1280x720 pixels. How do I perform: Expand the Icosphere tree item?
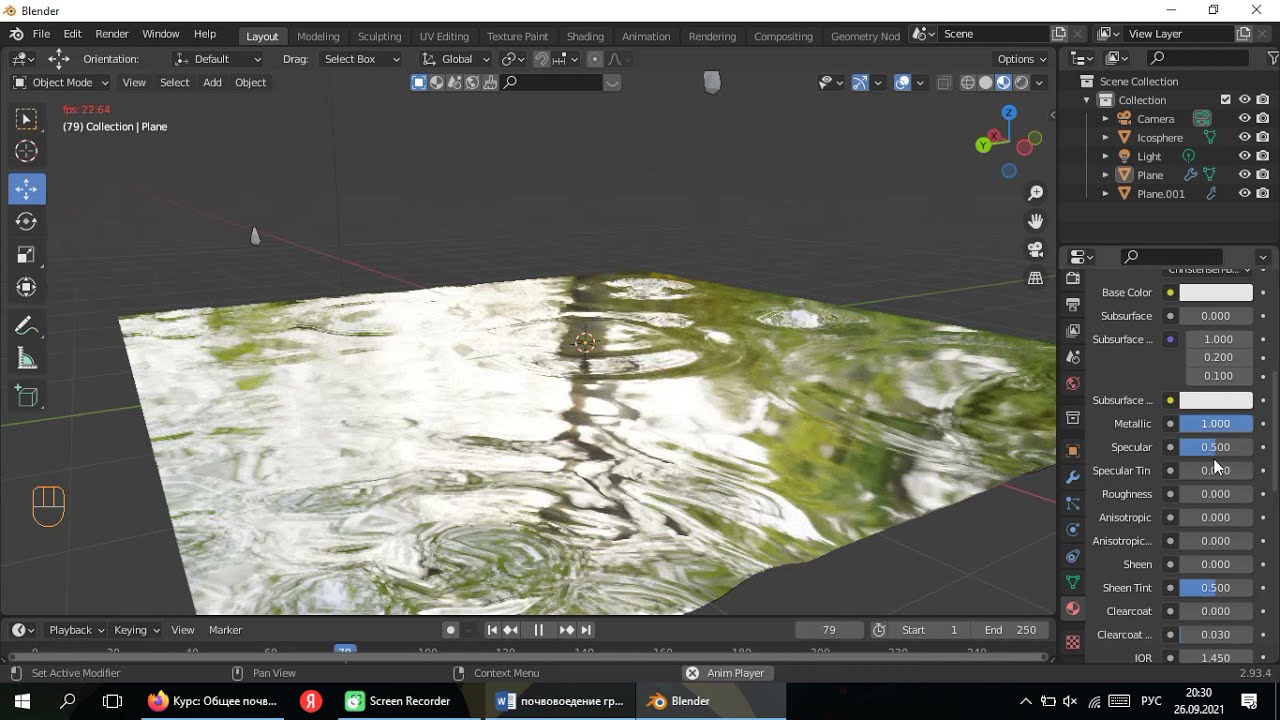tap(1105, 137)
